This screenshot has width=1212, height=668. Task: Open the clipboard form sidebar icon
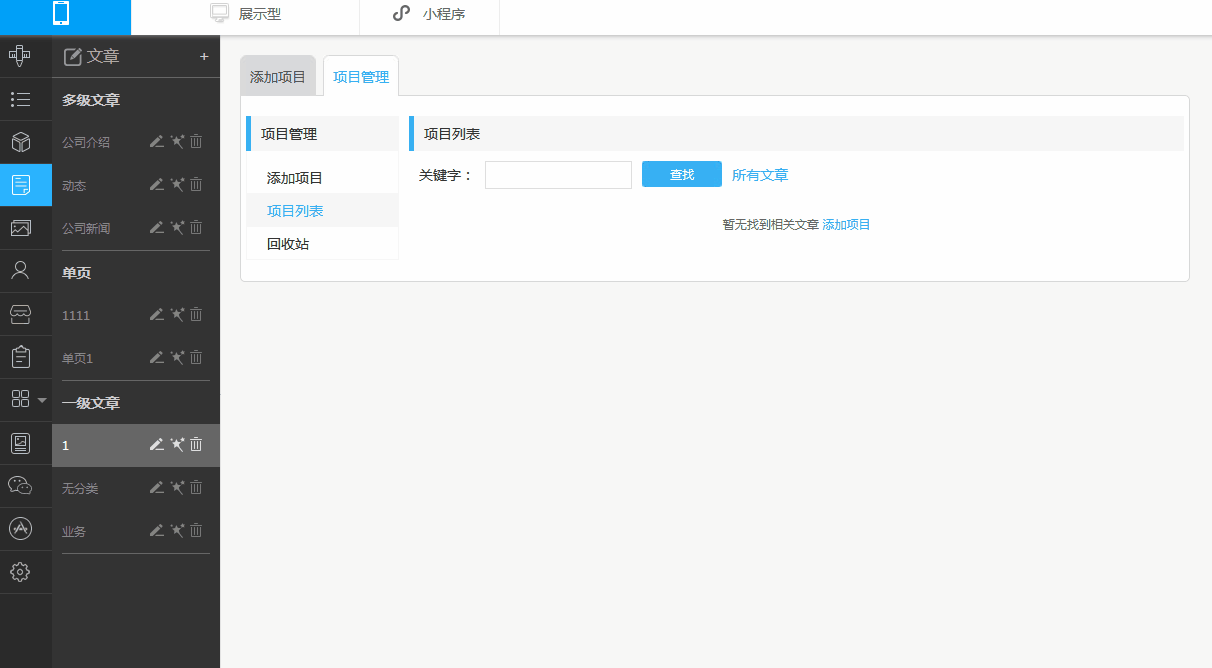click(x=20, y=356)
